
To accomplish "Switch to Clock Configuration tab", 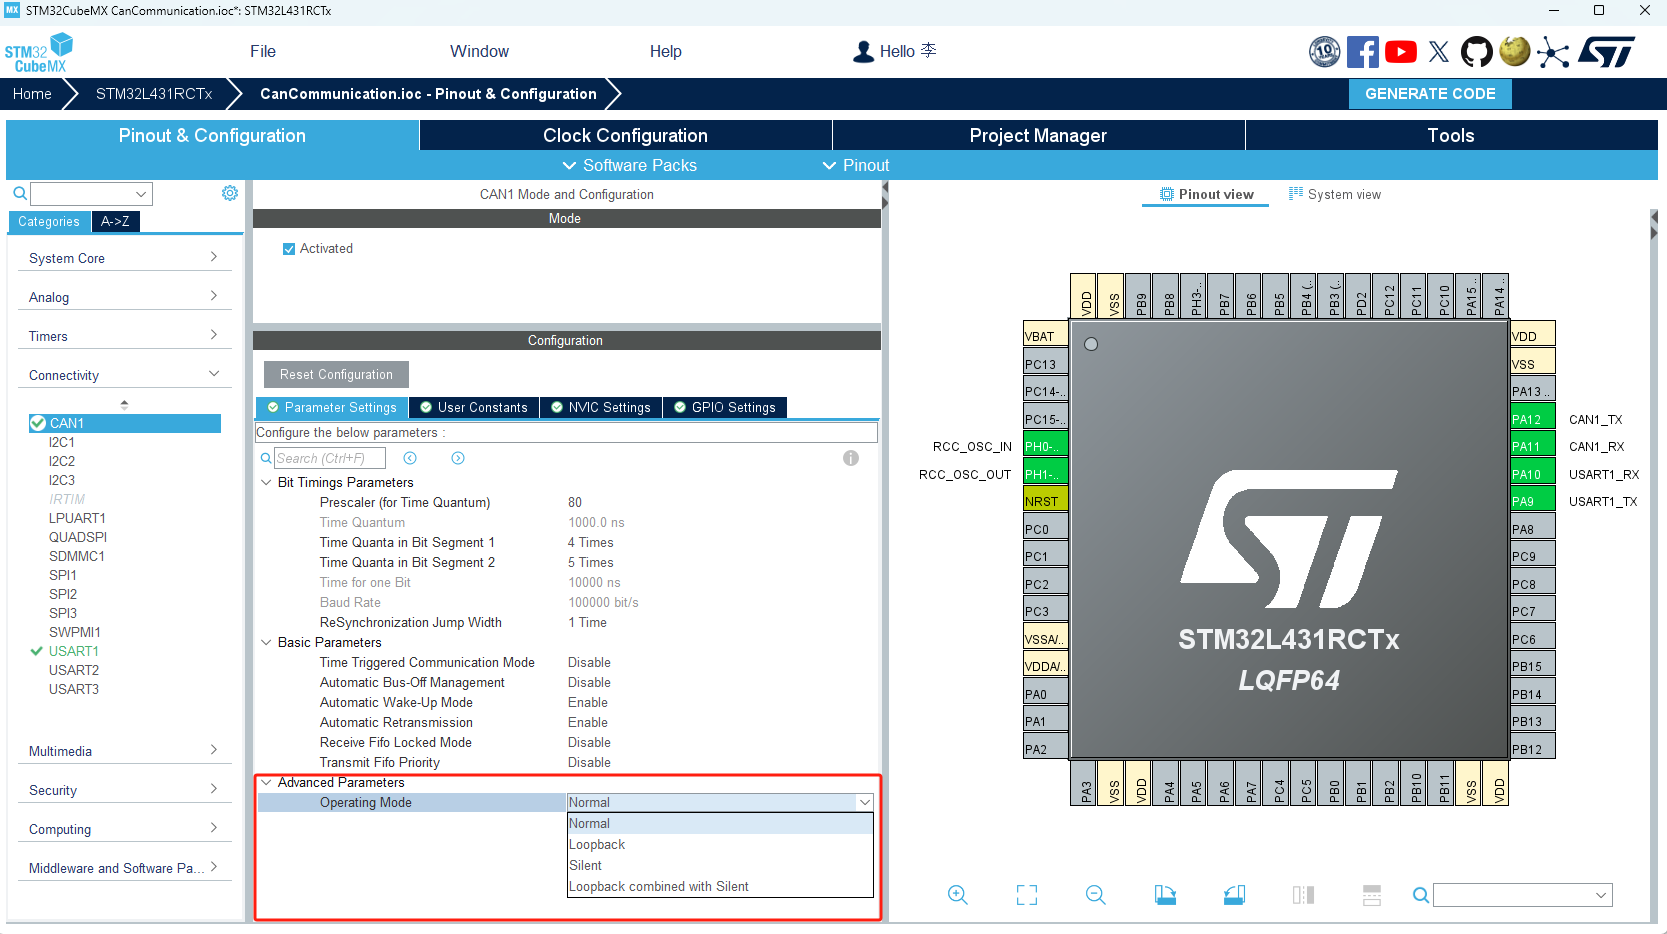I will (x=625, y=135).
